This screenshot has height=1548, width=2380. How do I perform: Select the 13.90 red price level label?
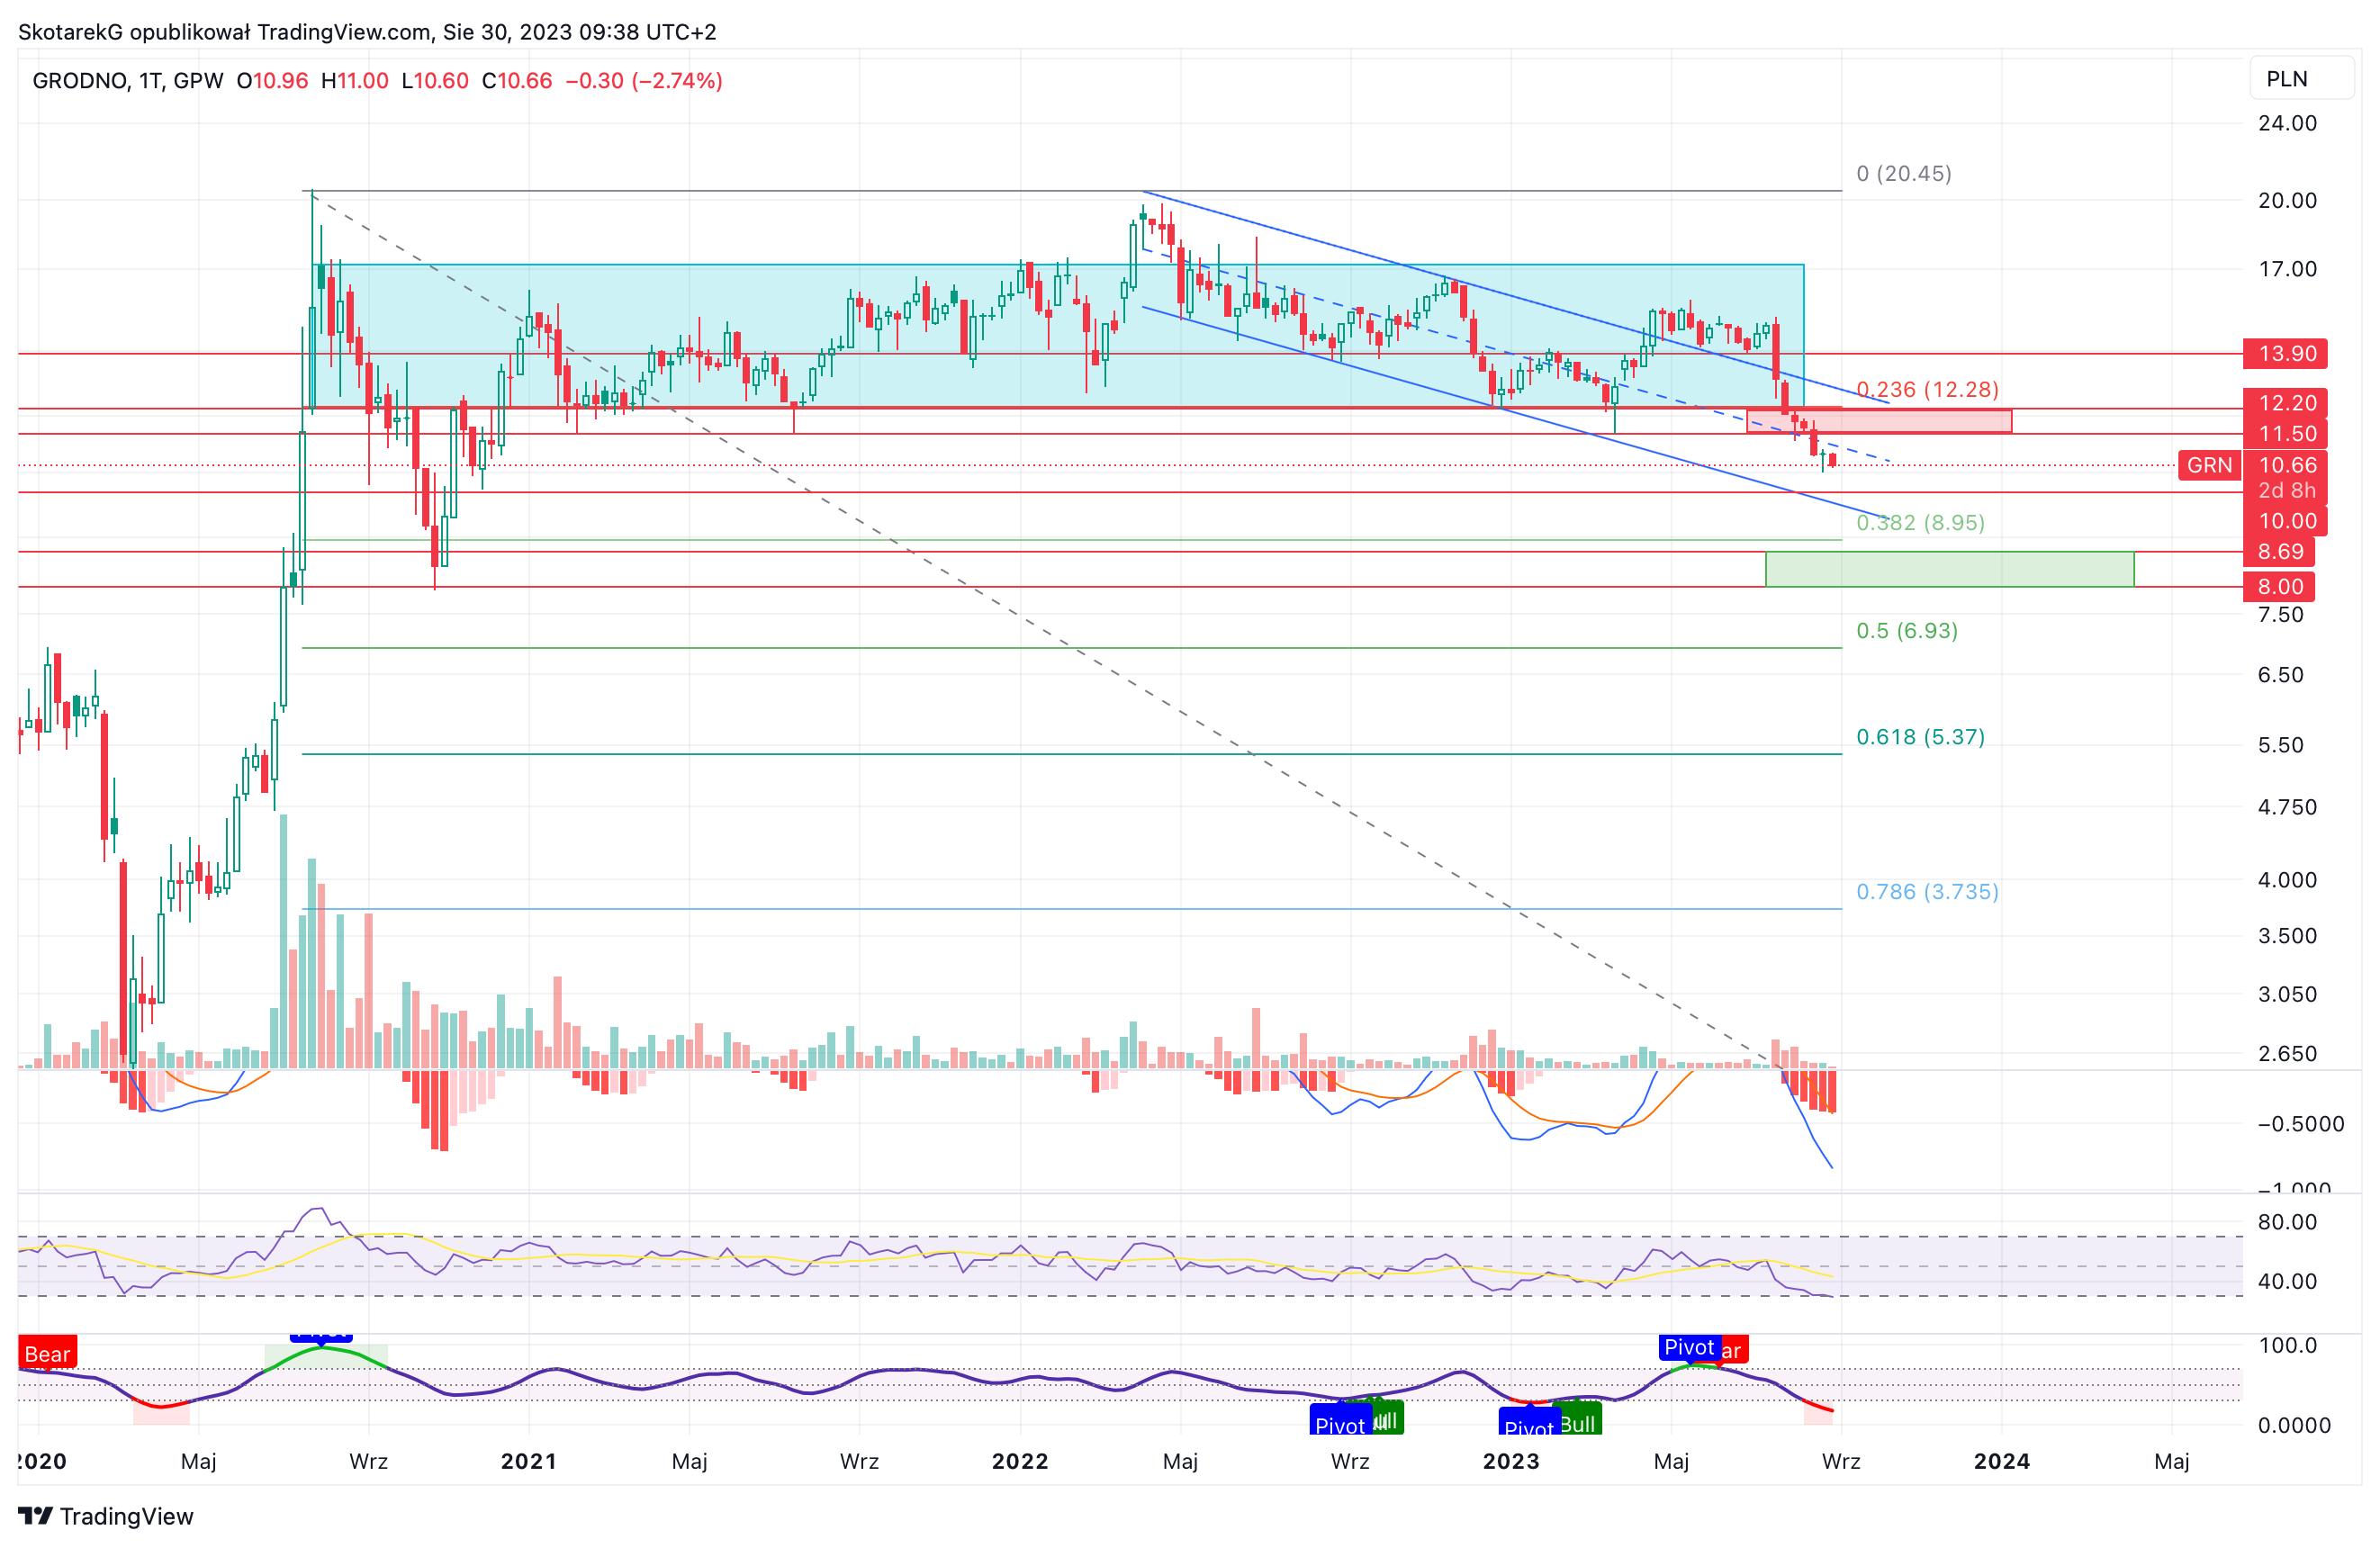[2286, 354]
